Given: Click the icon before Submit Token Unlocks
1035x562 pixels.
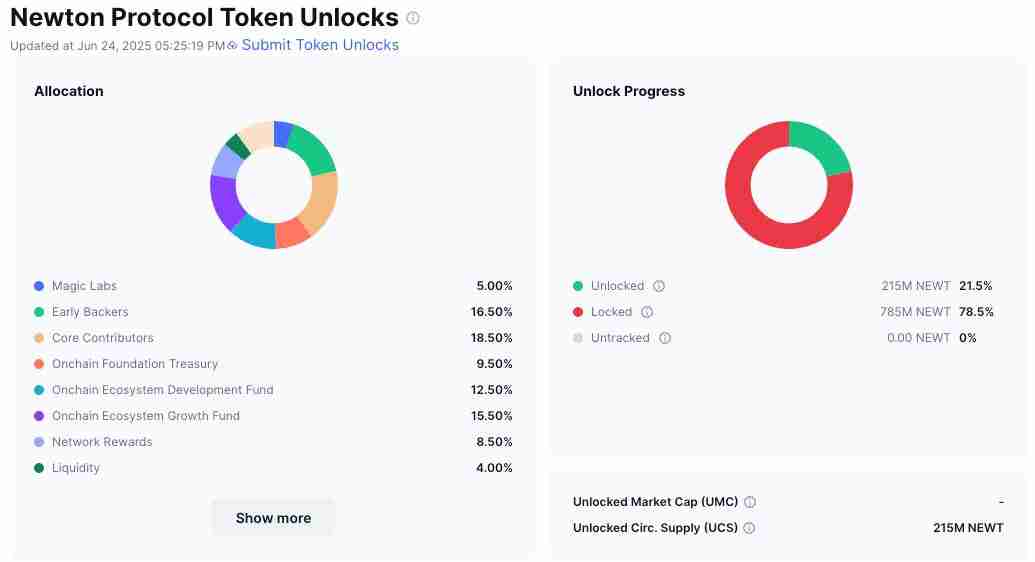Looking at the screenshot, I should point(232,45).
